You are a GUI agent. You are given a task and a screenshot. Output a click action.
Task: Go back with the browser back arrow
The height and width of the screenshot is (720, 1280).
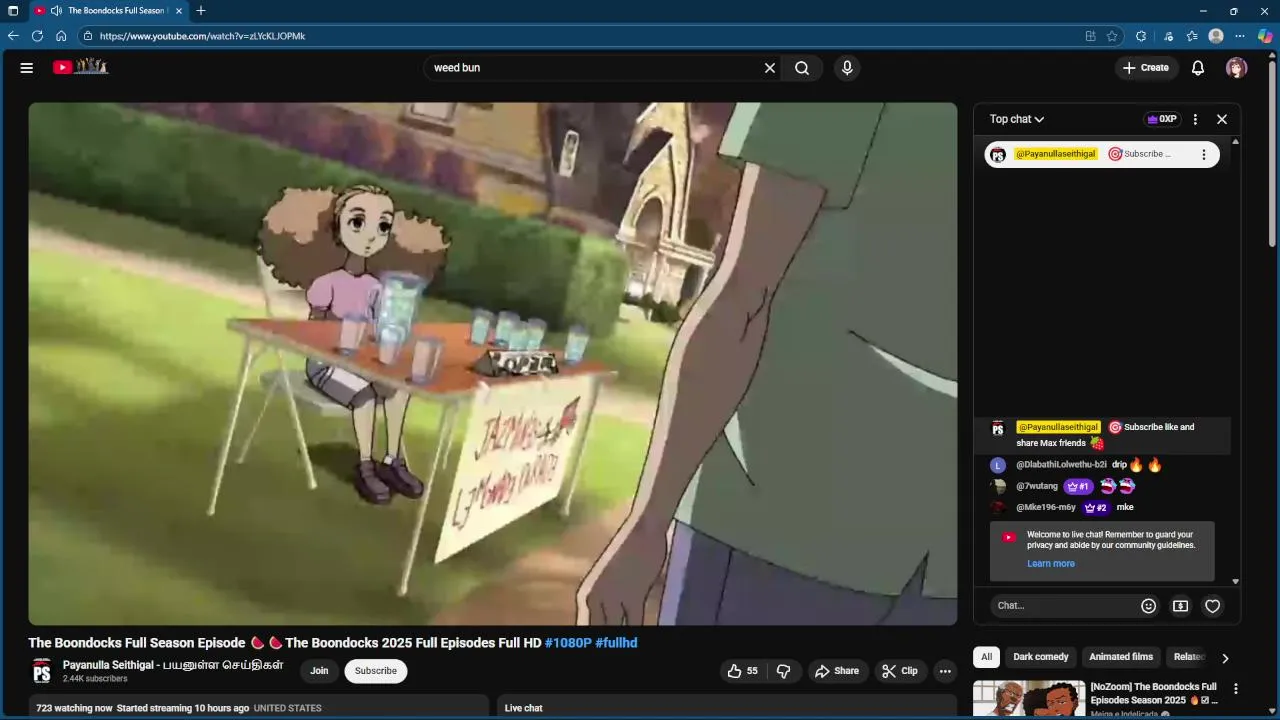13,36
